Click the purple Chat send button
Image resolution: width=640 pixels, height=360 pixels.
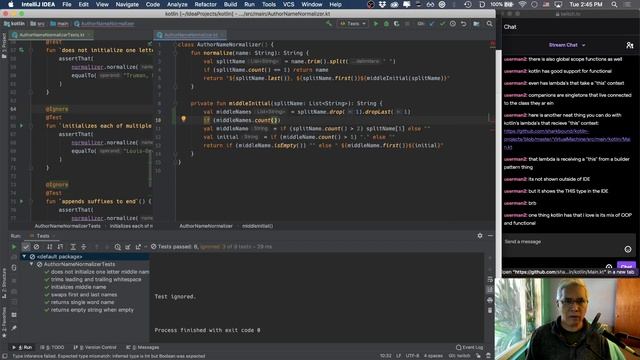tap(626, 266)
